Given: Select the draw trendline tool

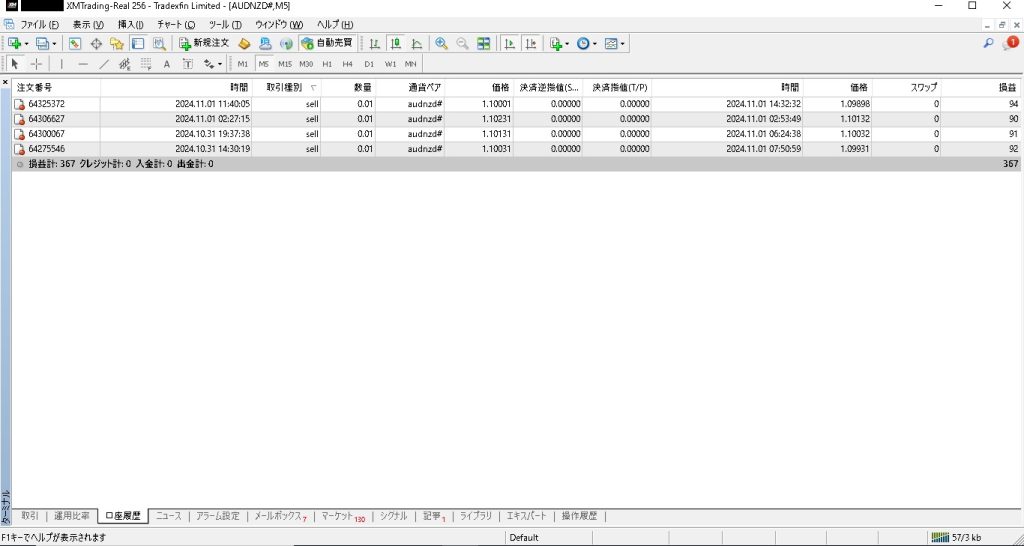Looking at the screenshot, I should click(104, 64).
